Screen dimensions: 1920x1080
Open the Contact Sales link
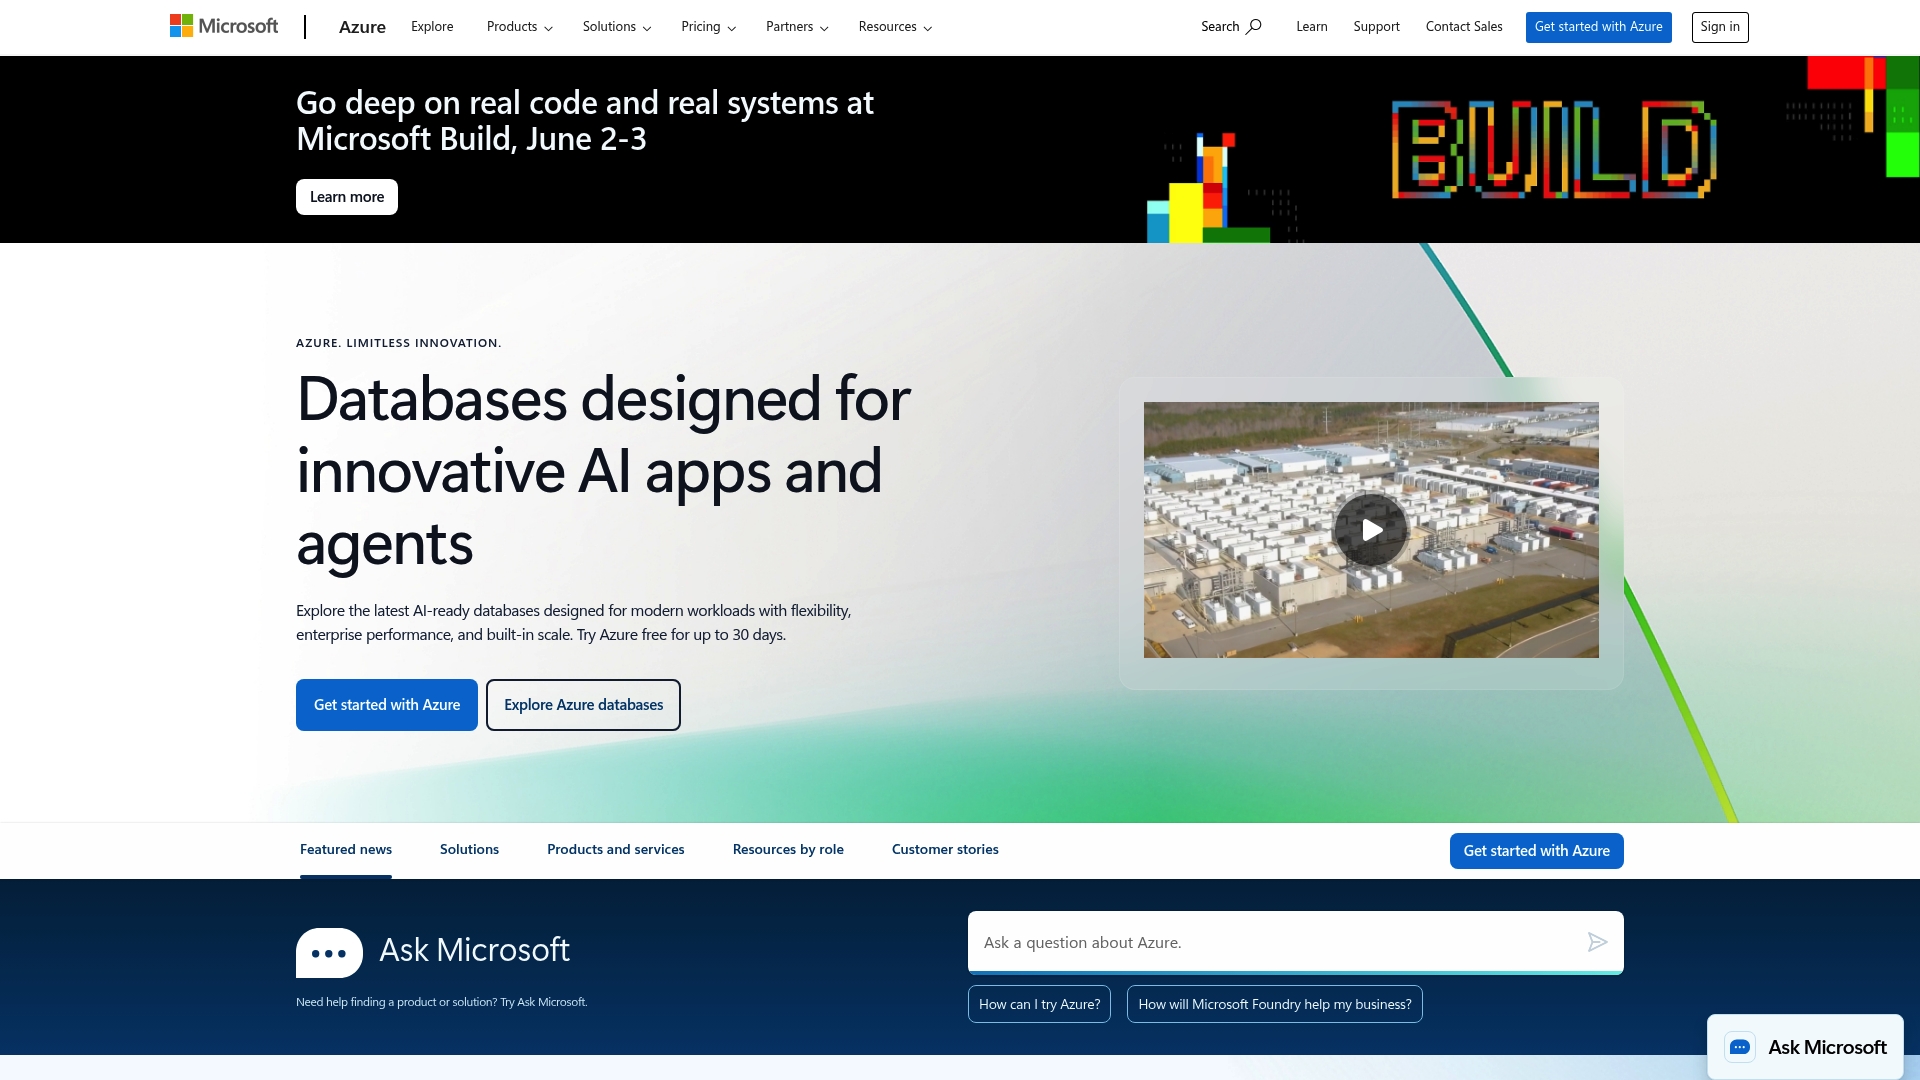click(1463, 27)
